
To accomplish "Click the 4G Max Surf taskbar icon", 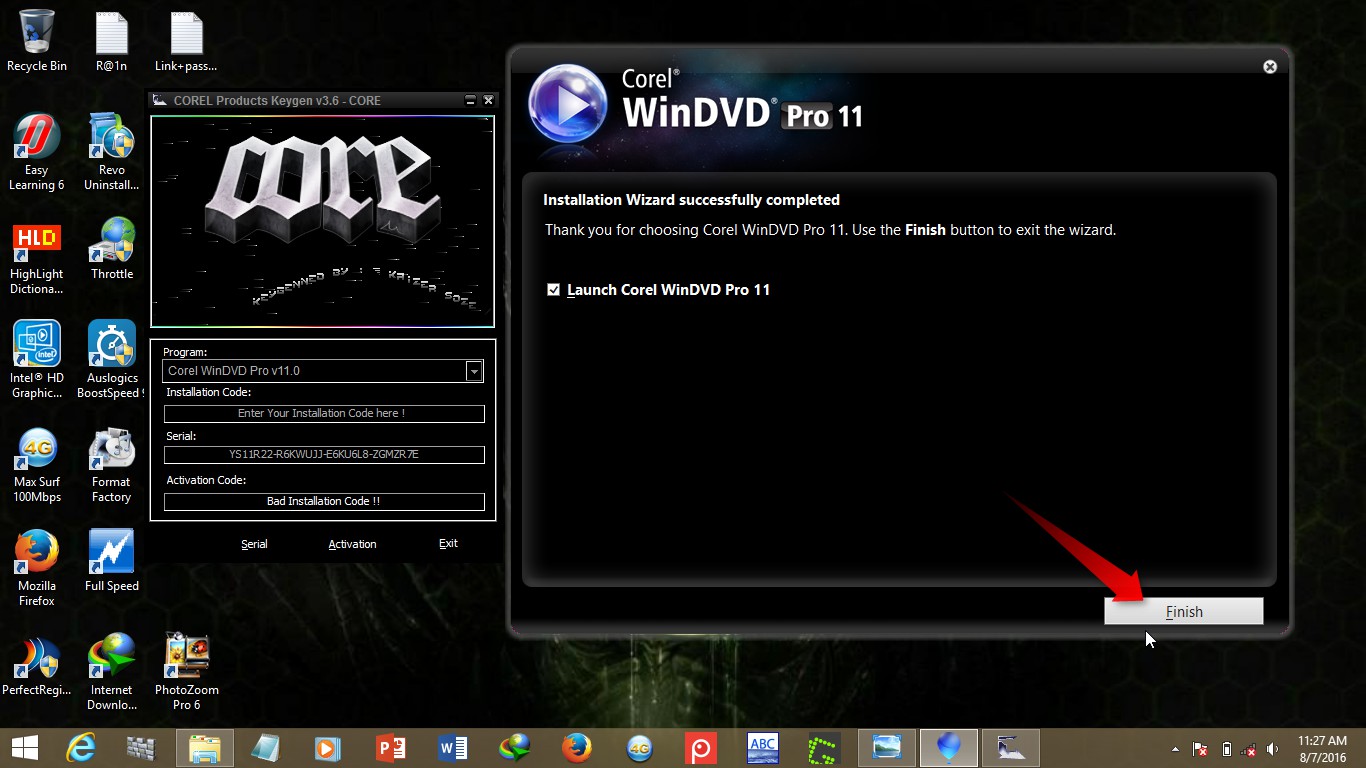I will coord(638,748).
